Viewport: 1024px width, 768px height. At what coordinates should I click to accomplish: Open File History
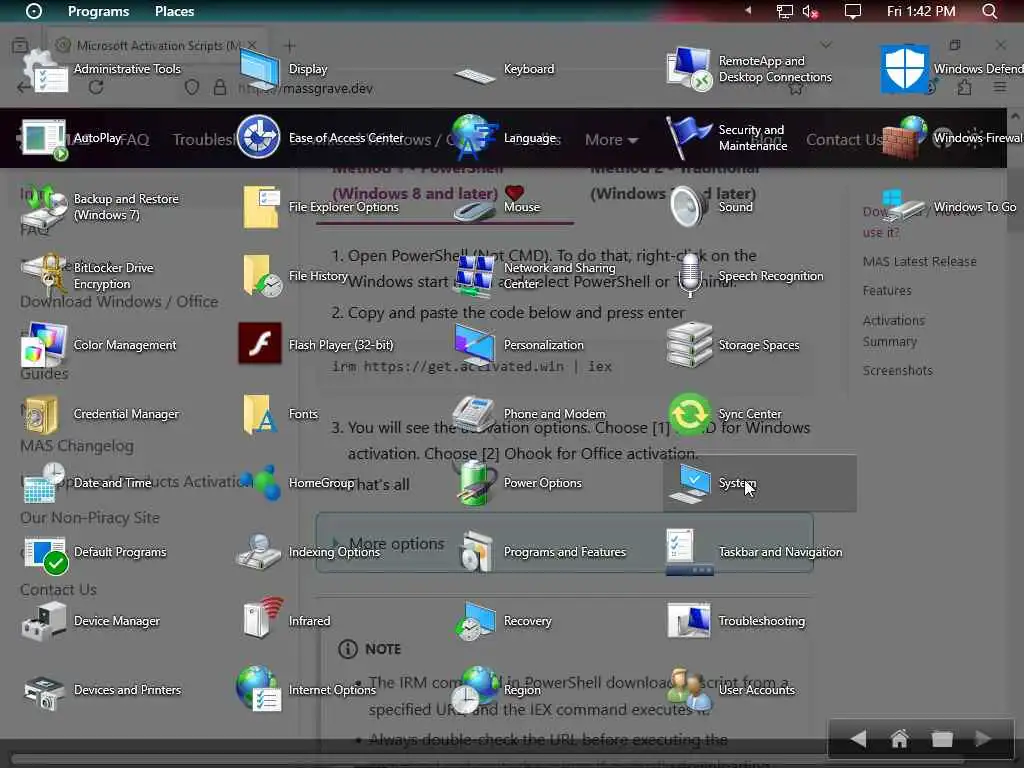294,276
